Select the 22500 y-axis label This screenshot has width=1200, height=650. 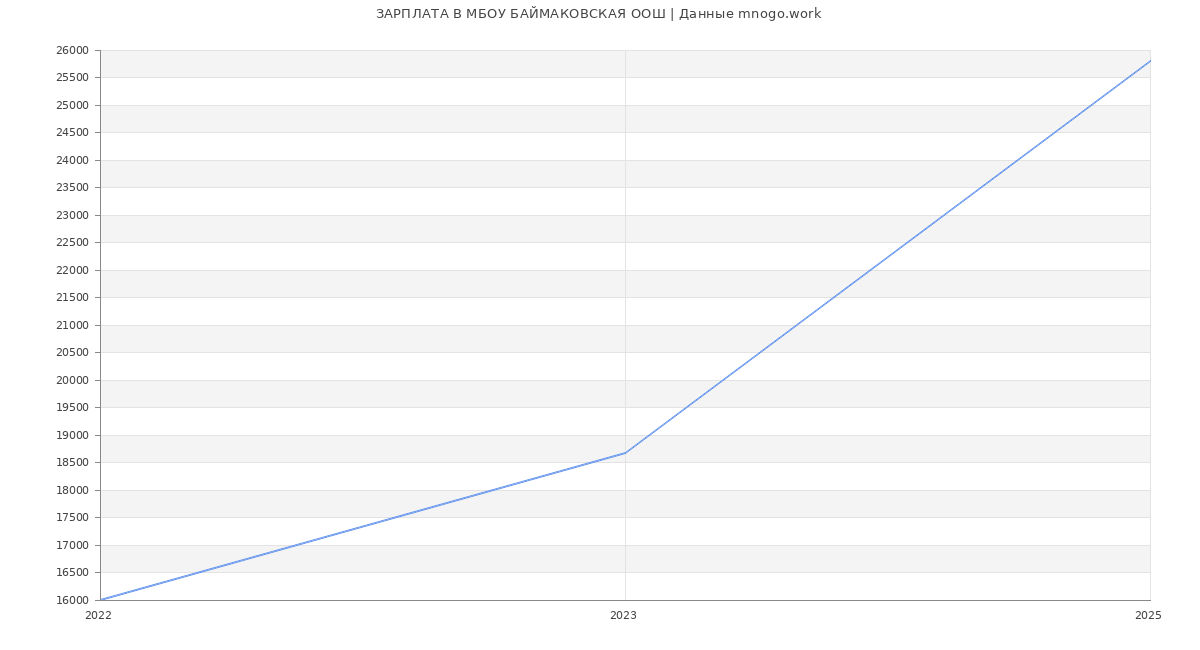(x=72, y=243)
